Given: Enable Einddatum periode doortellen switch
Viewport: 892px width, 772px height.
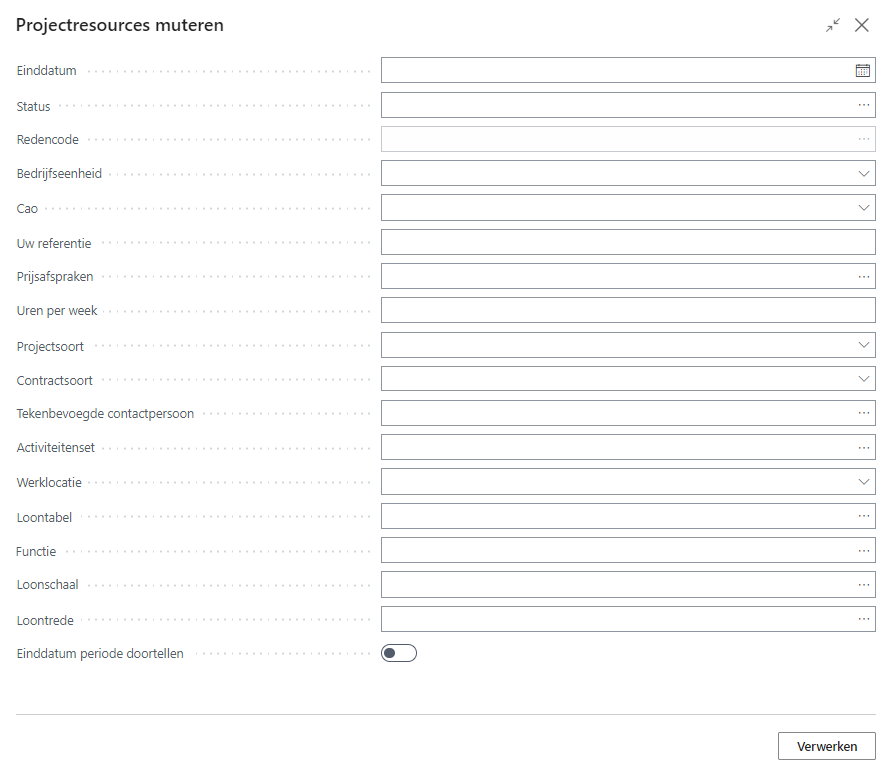Looking at the screenshot, I should click(x=398, y=653).
